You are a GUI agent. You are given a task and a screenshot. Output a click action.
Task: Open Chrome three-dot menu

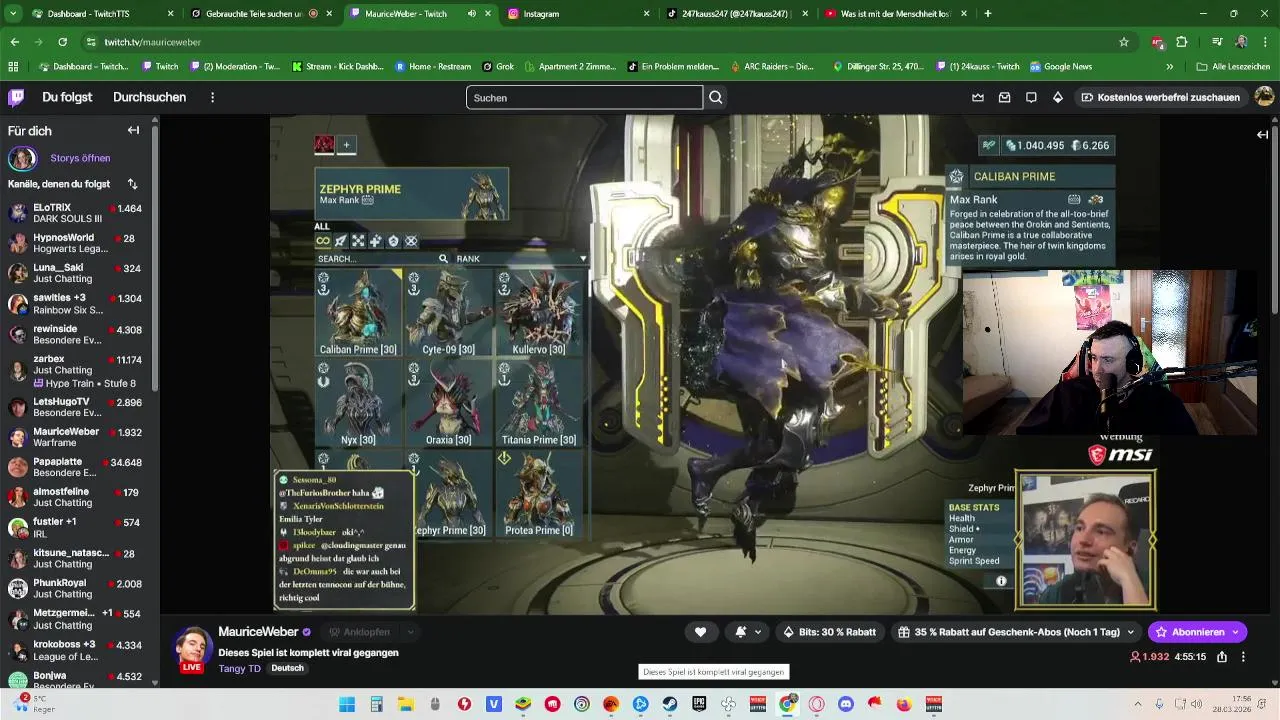coord(1265,42)
